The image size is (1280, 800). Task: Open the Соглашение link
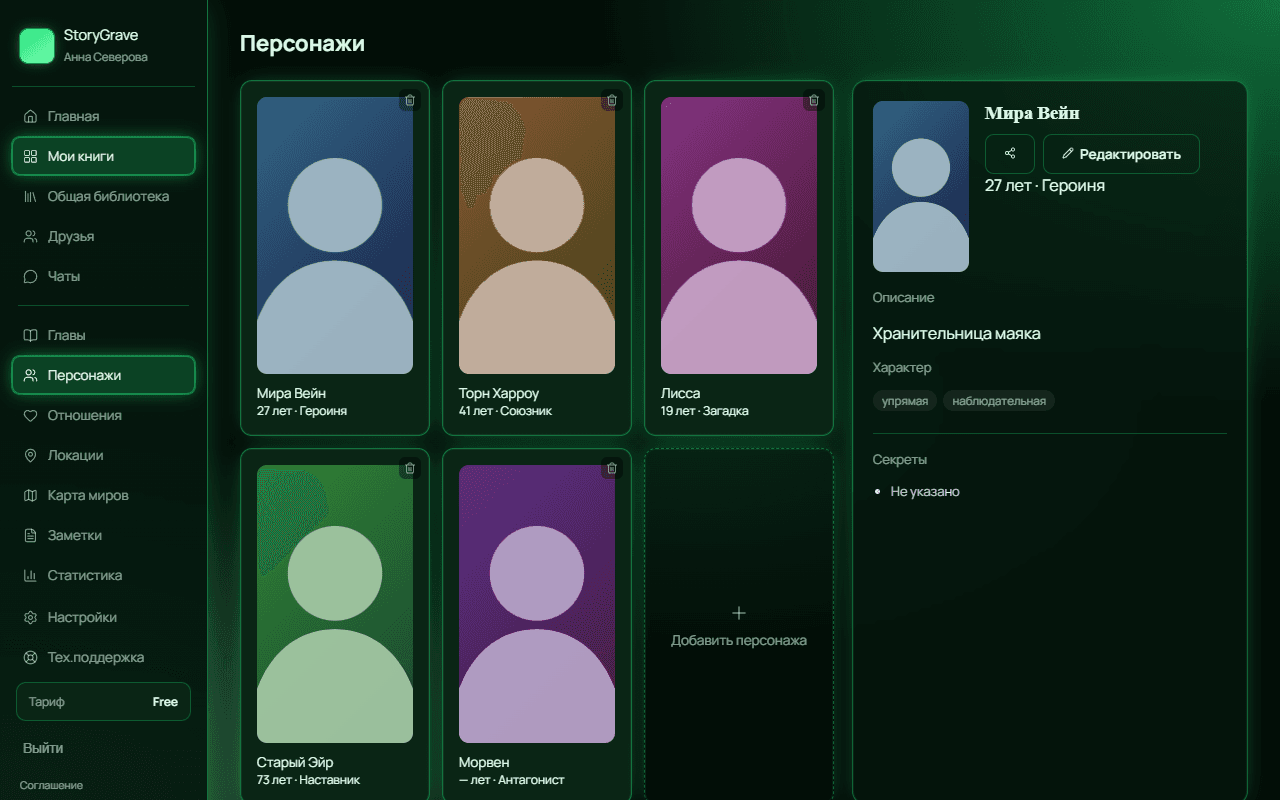(x=51, y=785)
